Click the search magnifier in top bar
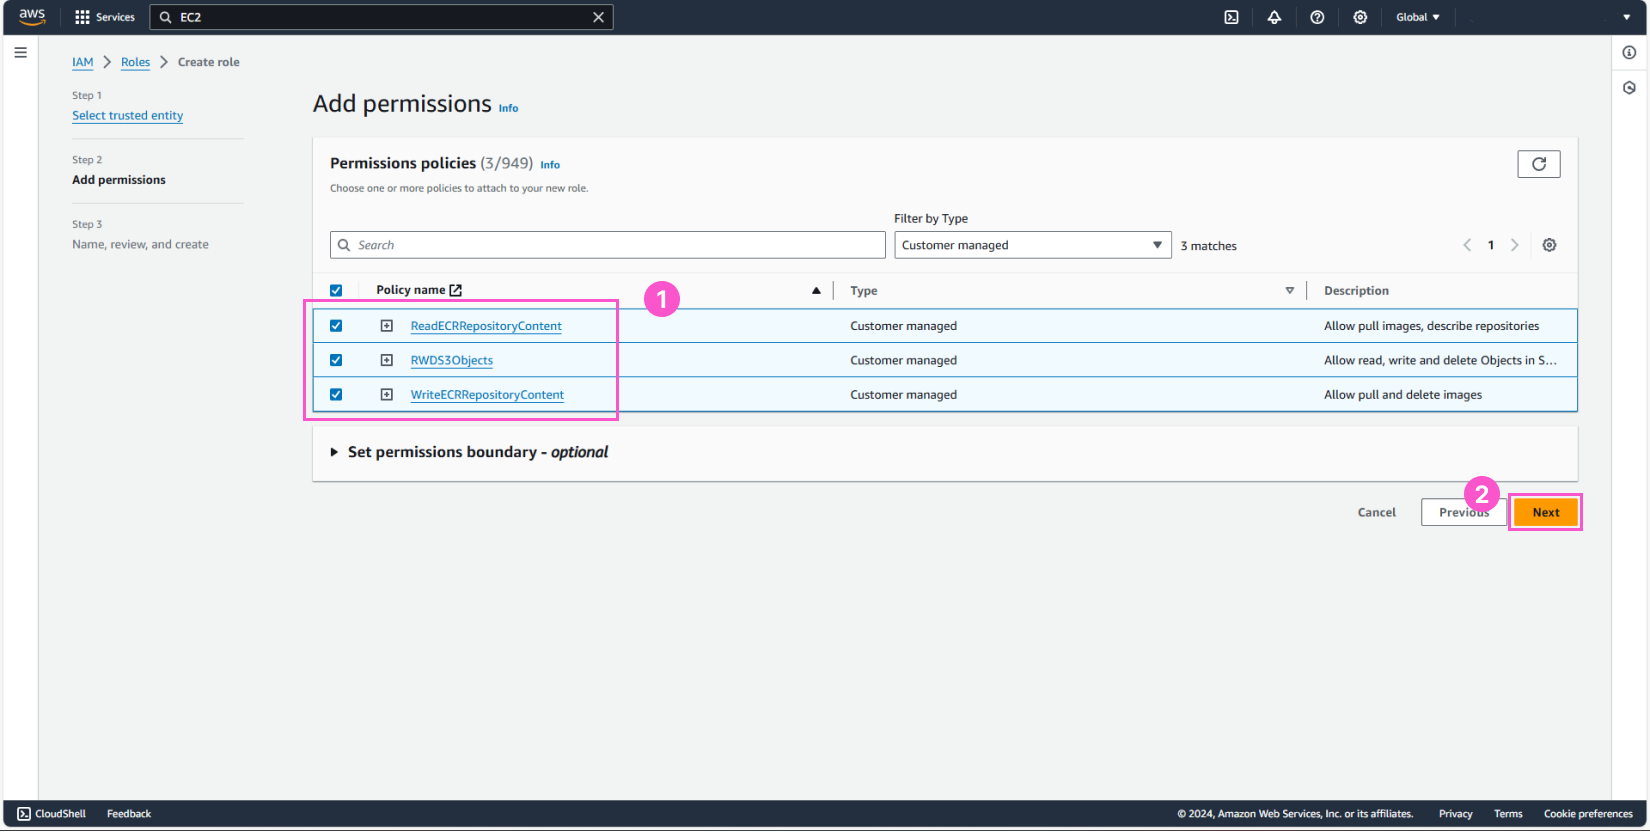 (x=166, y=17)
